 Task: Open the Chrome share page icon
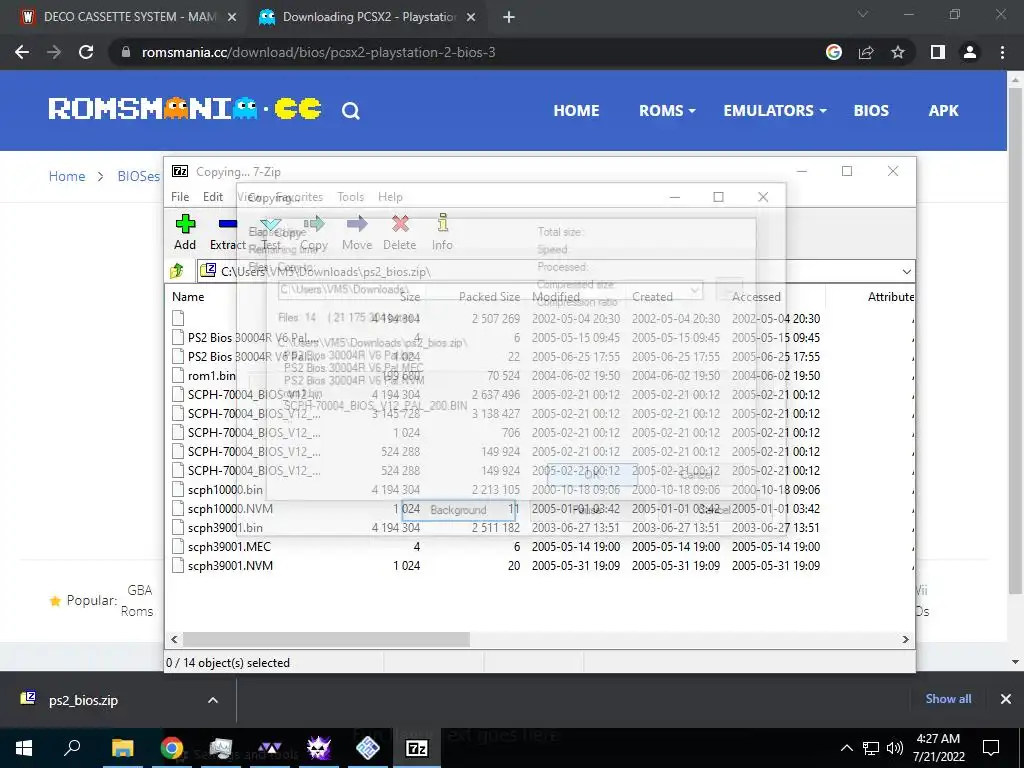pyautogui.click(x=866, y=52)
